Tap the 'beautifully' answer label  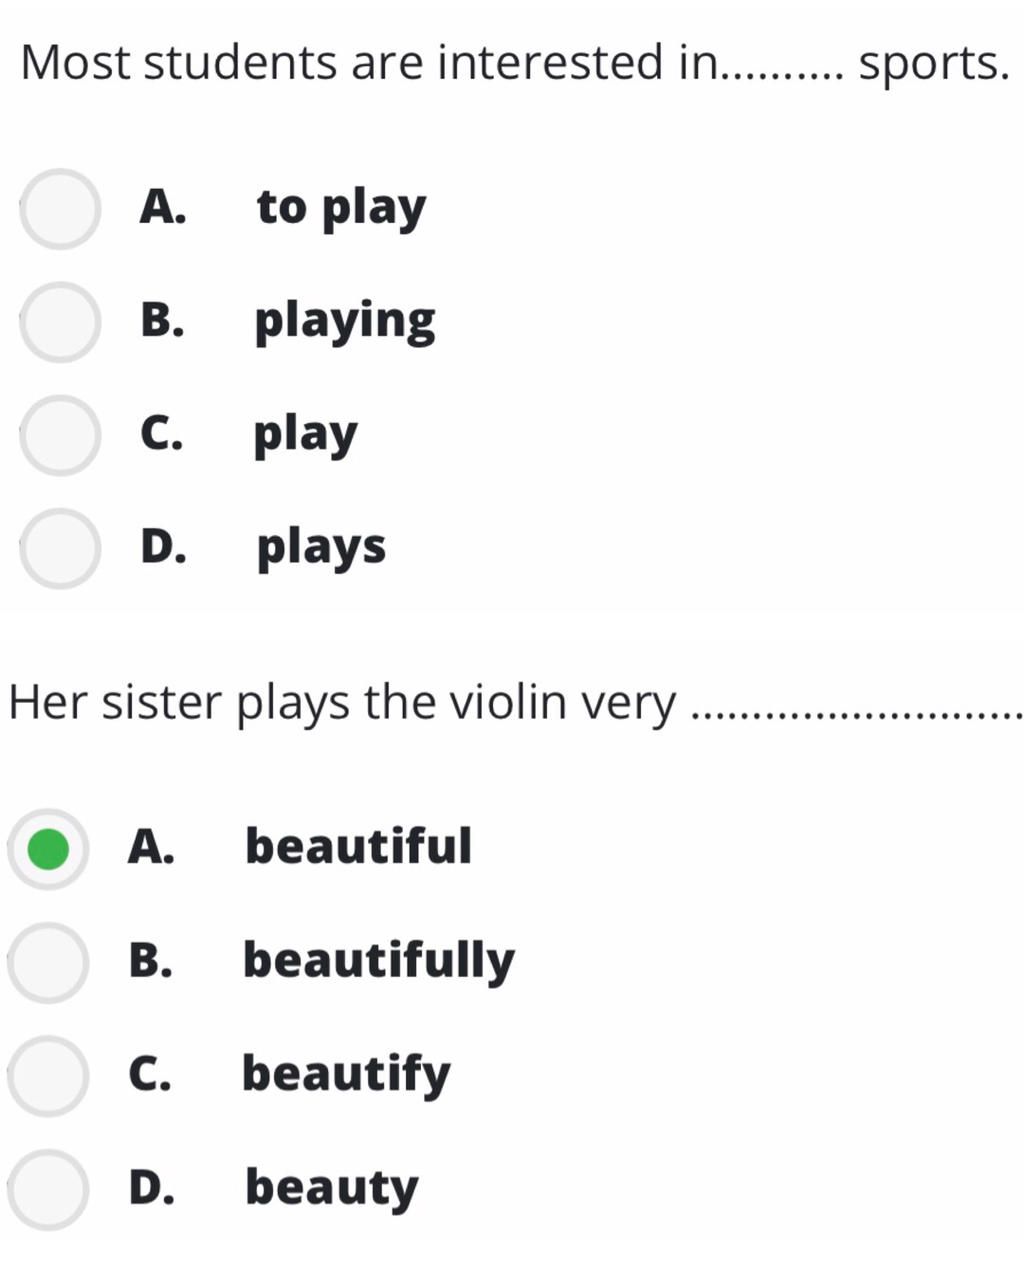(379, 960)
